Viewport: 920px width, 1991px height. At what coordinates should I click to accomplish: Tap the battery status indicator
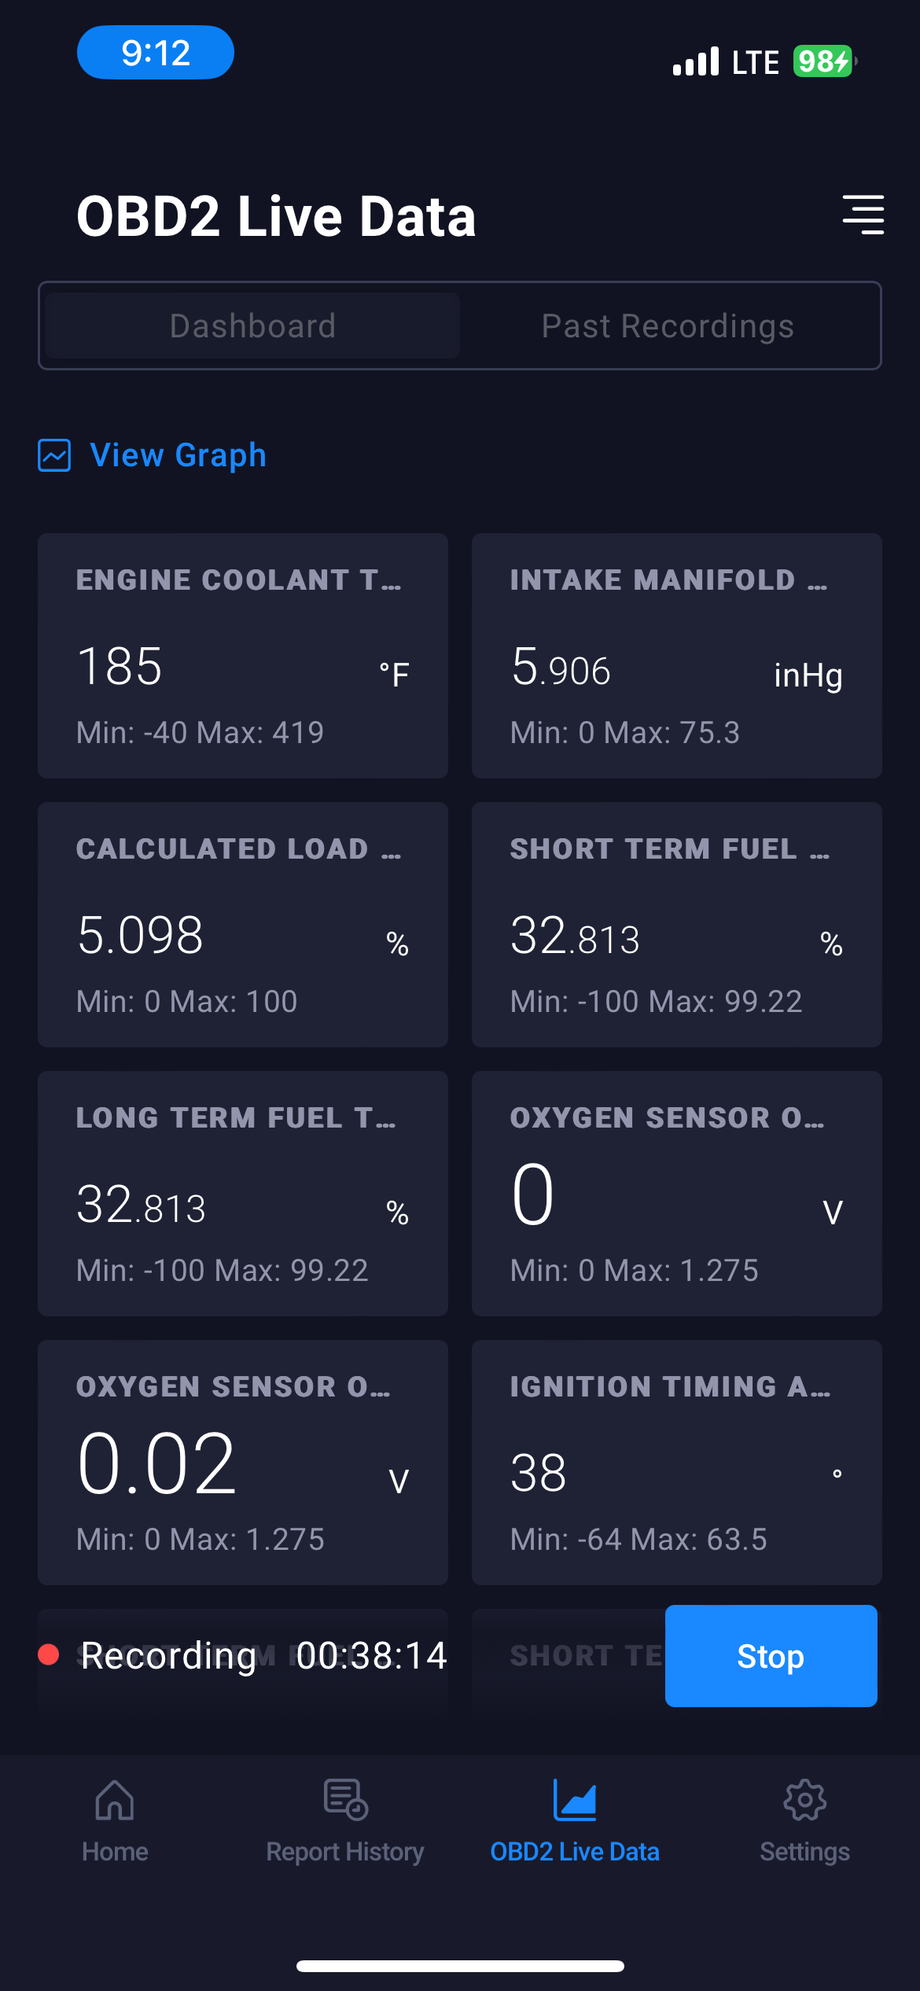(823, 62)
